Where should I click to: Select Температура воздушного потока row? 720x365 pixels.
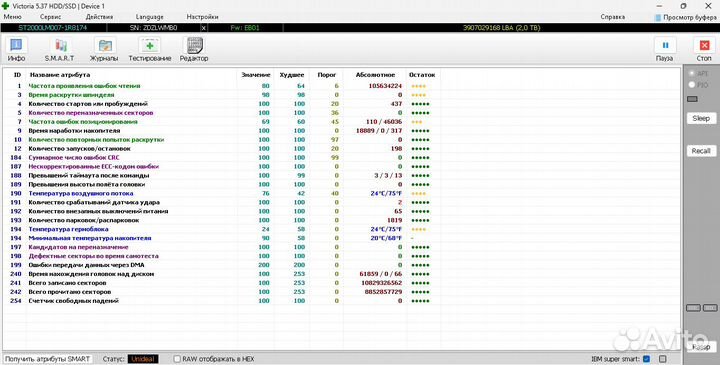[221, 193]
